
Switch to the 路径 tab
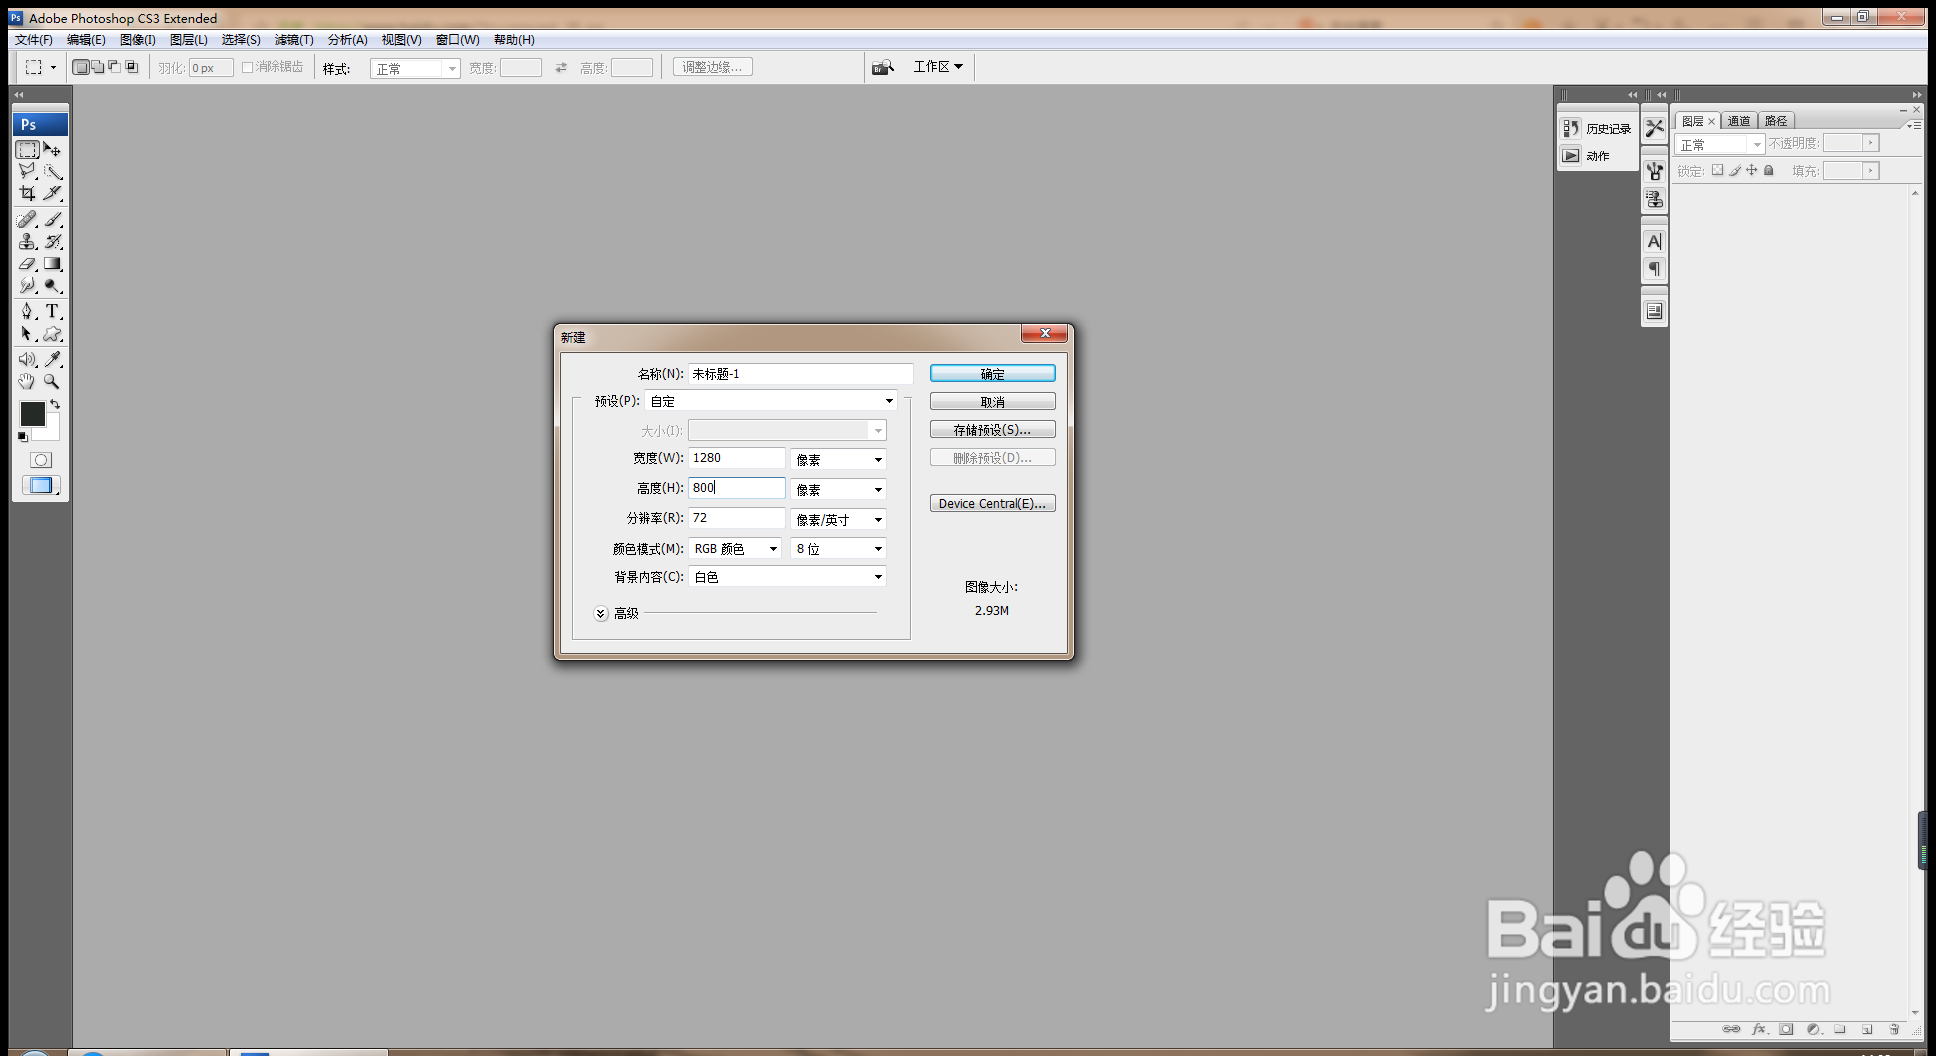[1776, 121]
